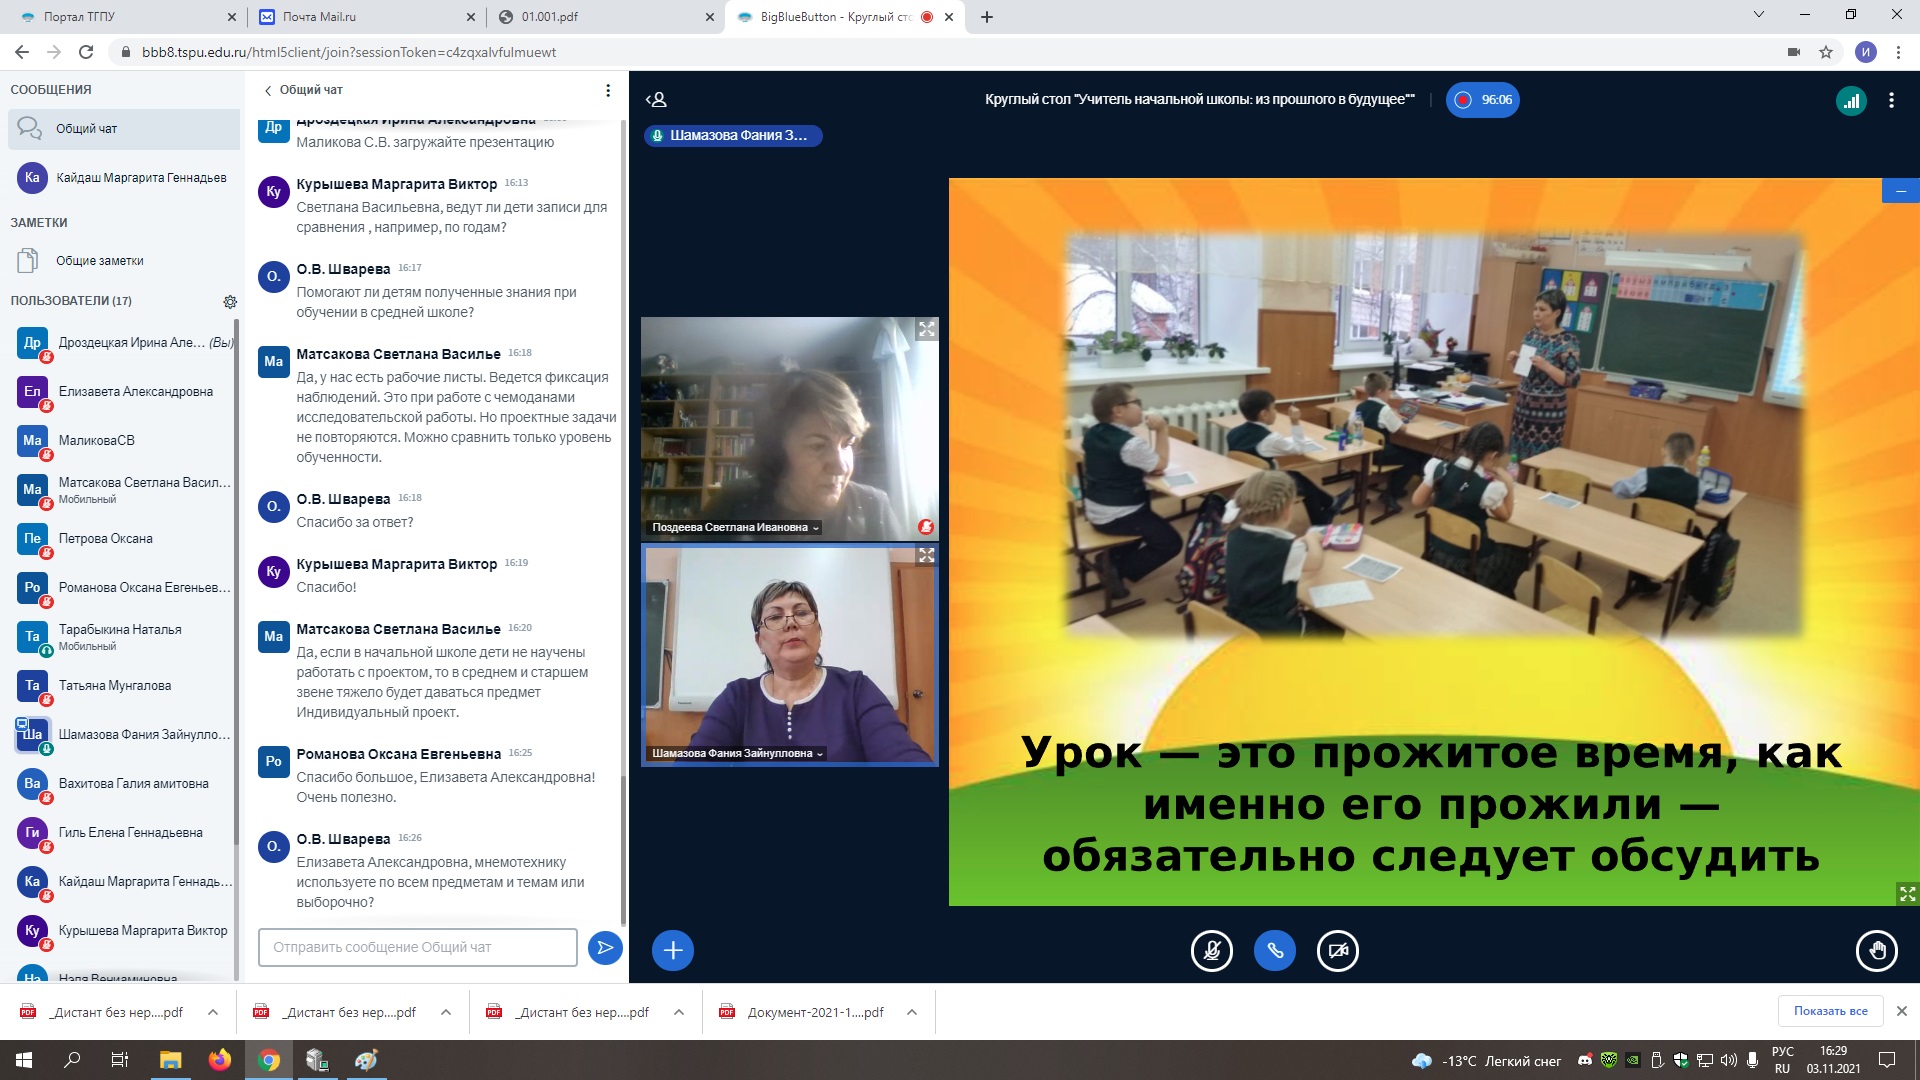Toggle the user list panel icon

tap(656, 99)
